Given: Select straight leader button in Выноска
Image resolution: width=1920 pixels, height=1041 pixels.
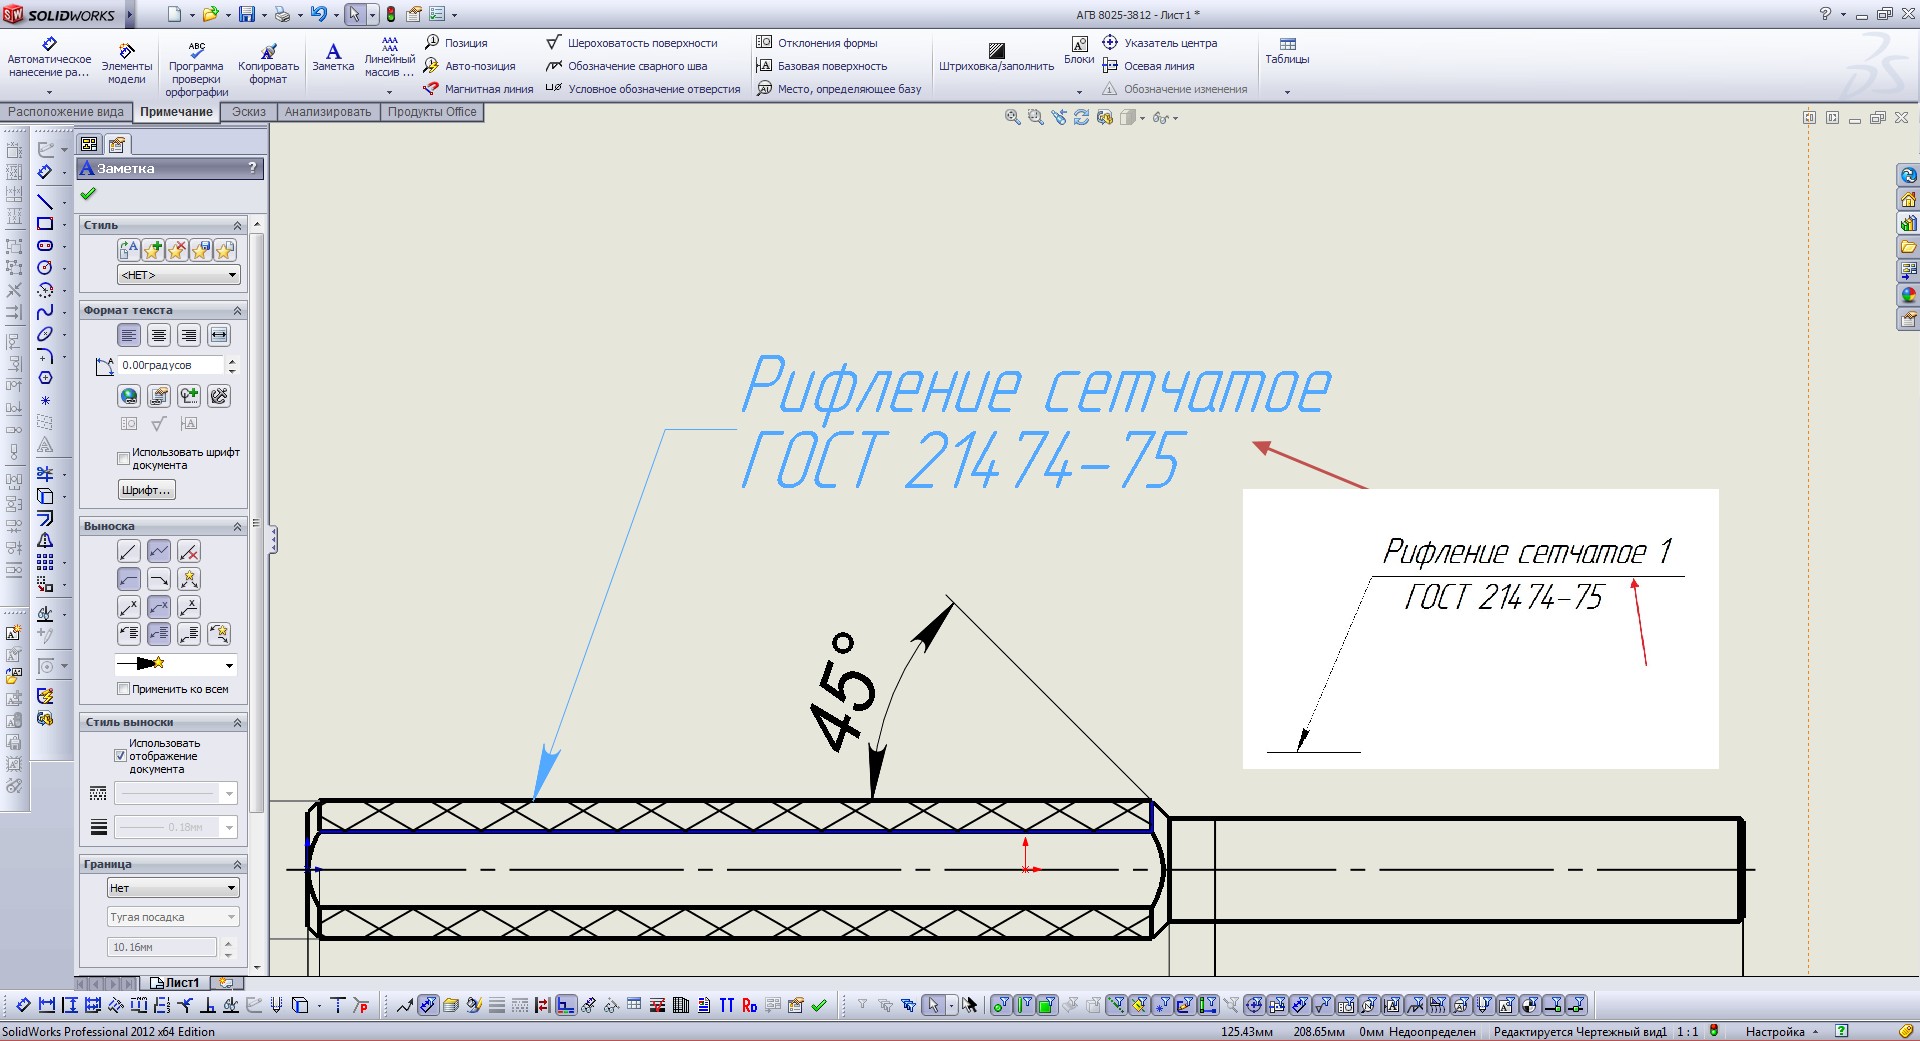Looking at the screenshot, I should [129, 551].
